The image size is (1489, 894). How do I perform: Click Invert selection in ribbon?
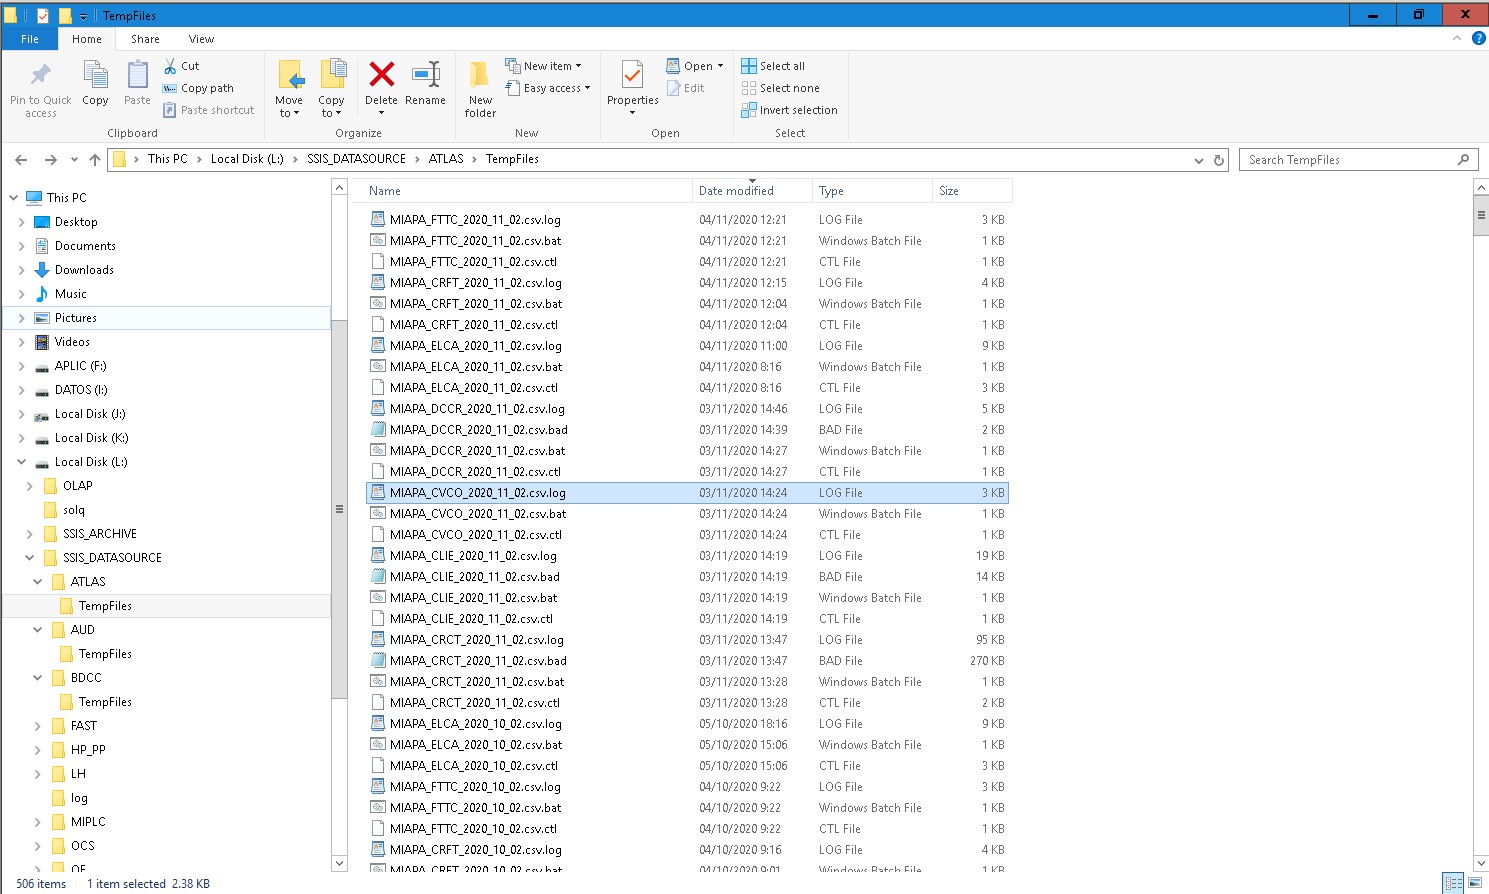click(x=789, y=110)
